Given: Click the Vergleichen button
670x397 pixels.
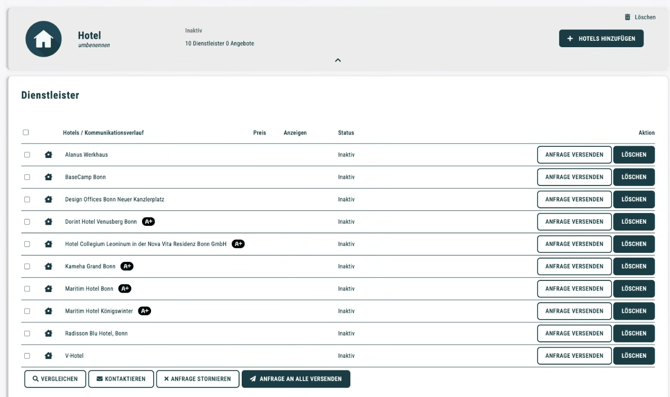Looking at the screenshot, I should 55,379.
